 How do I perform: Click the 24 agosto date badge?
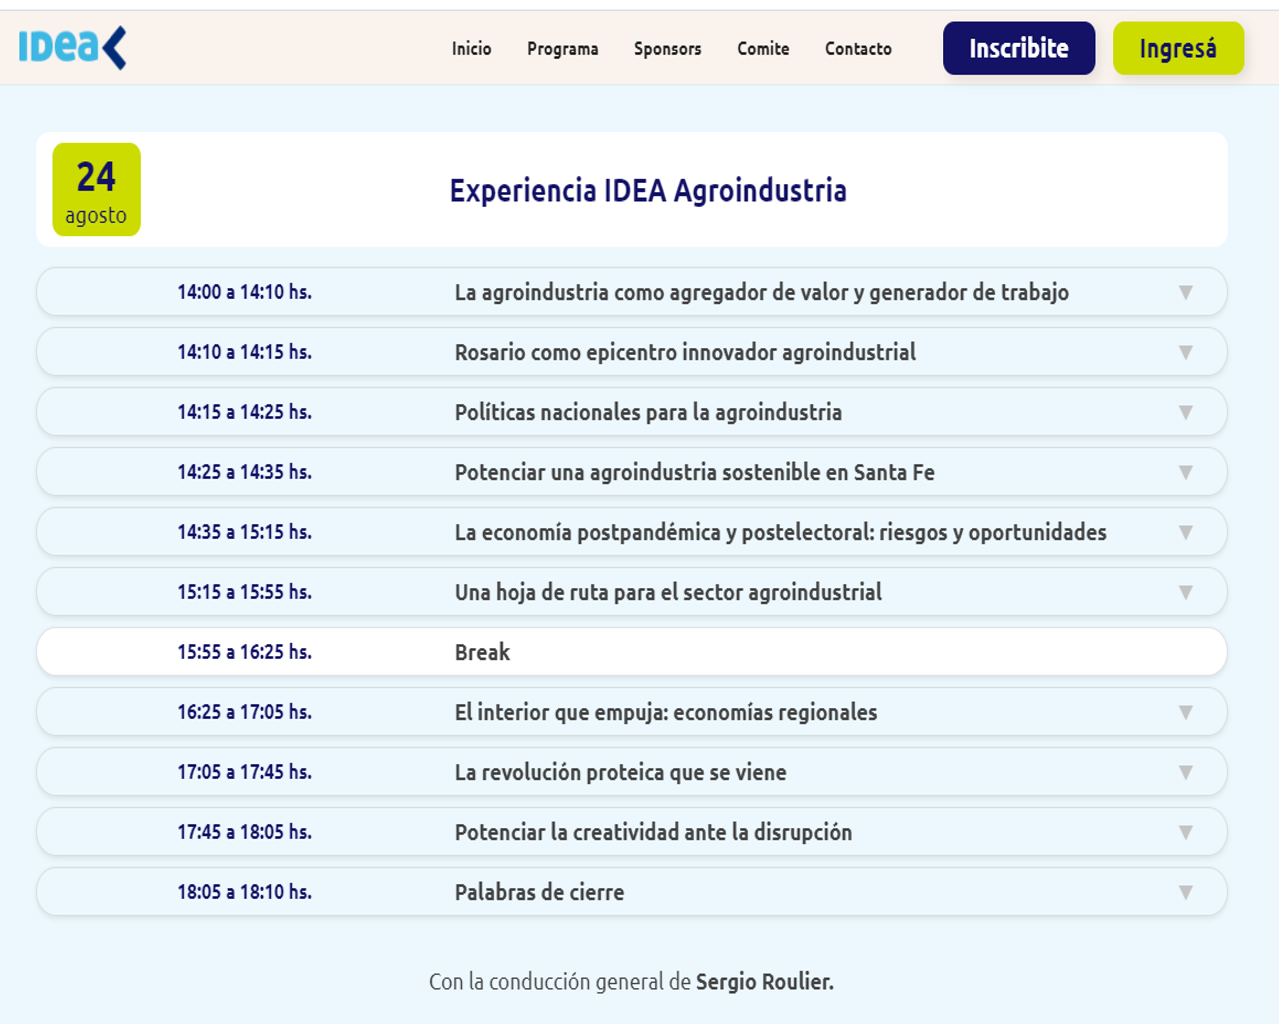96,190
